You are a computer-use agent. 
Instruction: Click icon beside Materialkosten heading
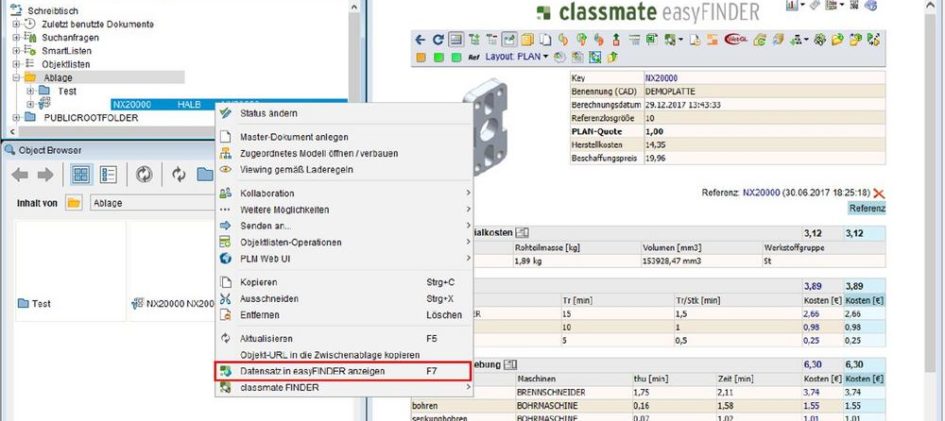pos(523,232)
